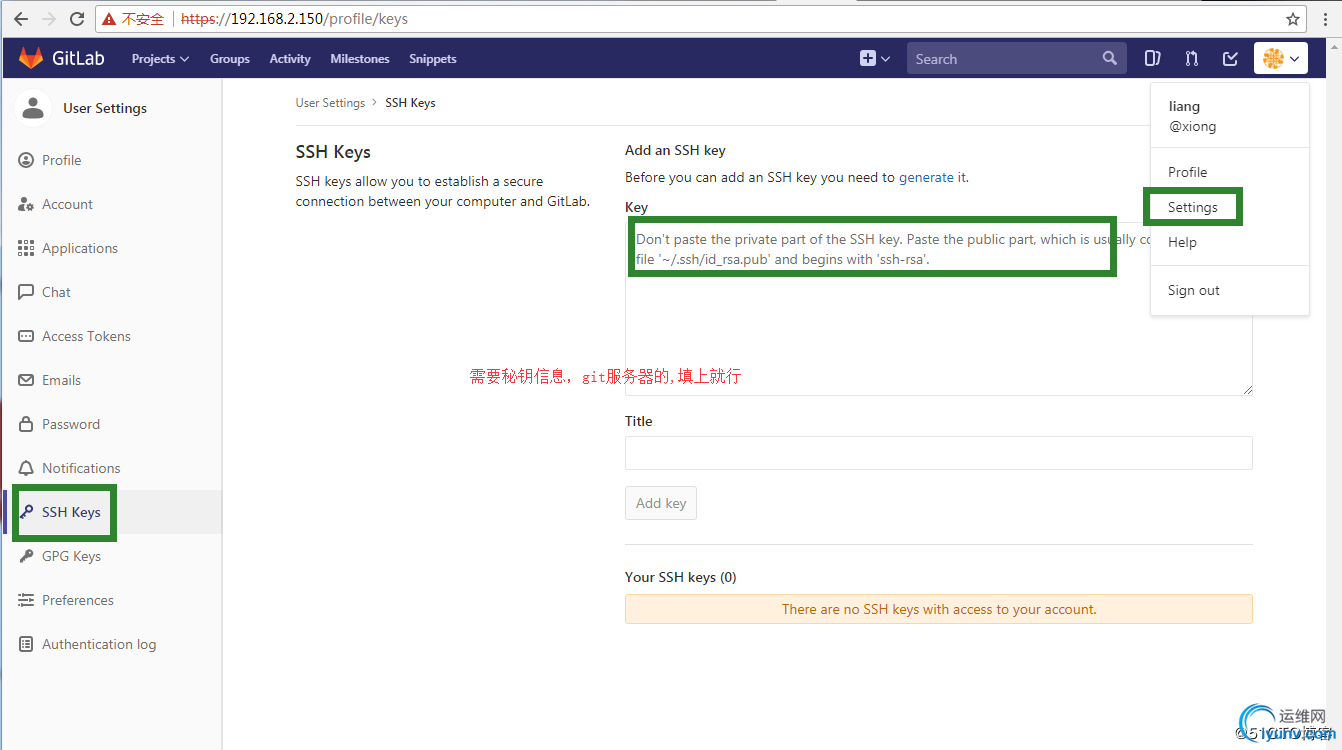Screen dimensions: 1342x750
Task: Open Milestones in the top navbar
Action: tap(360, 59)
